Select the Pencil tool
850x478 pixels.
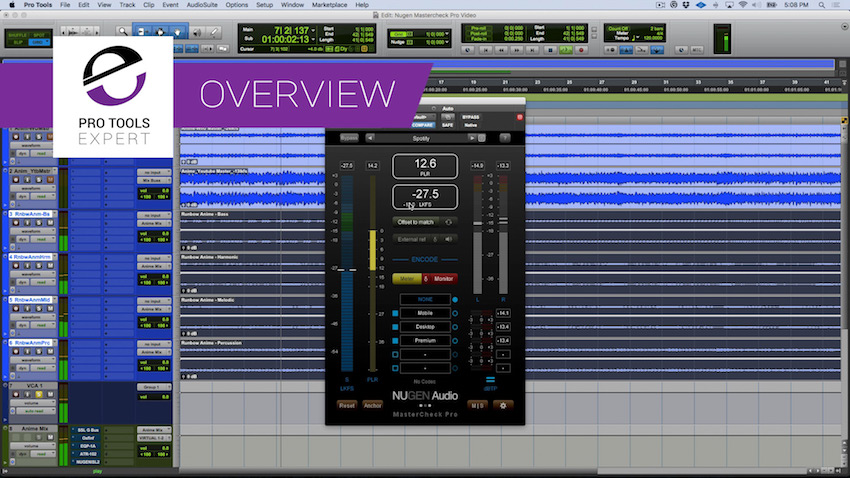[x=214, y=33]
